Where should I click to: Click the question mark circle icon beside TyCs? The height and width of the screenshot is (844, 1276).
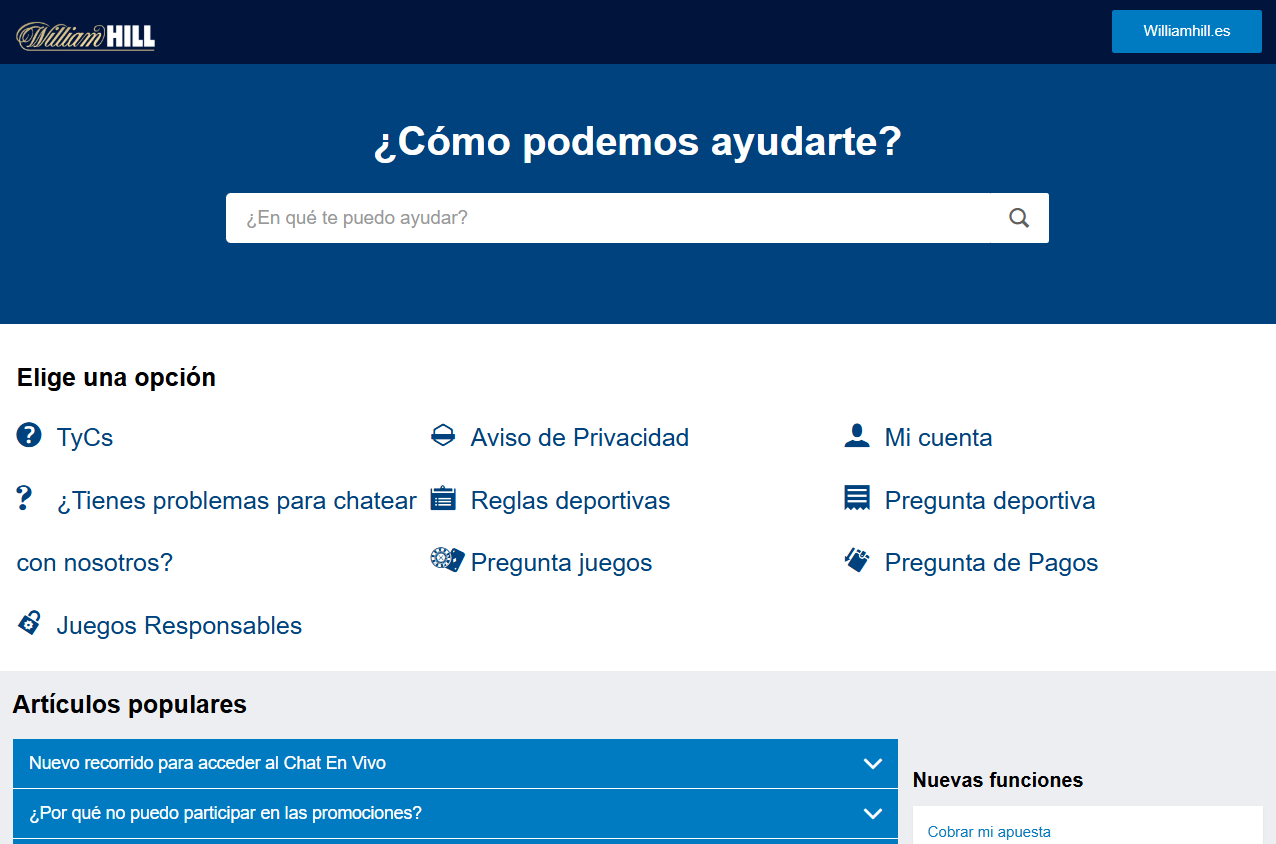[29, 435]
